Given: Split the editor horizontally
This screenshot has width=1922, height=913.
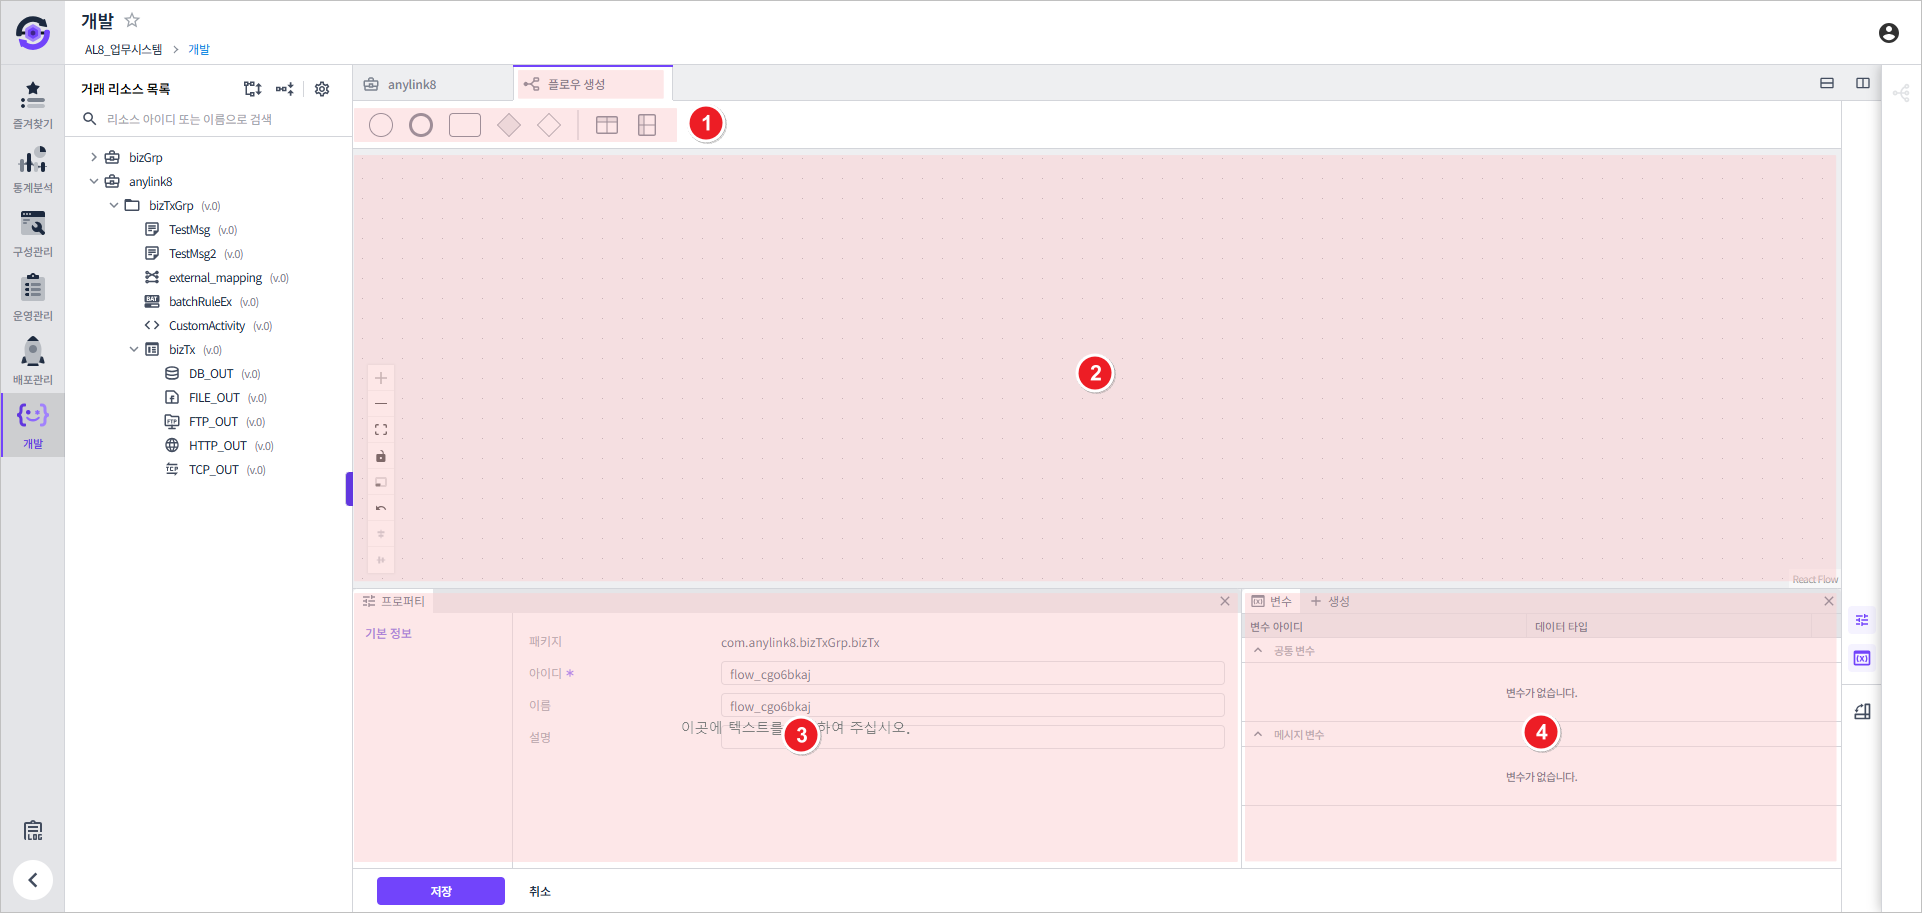Looking at the screenshot, I should pyautogui.click(x=1827, y=83).
